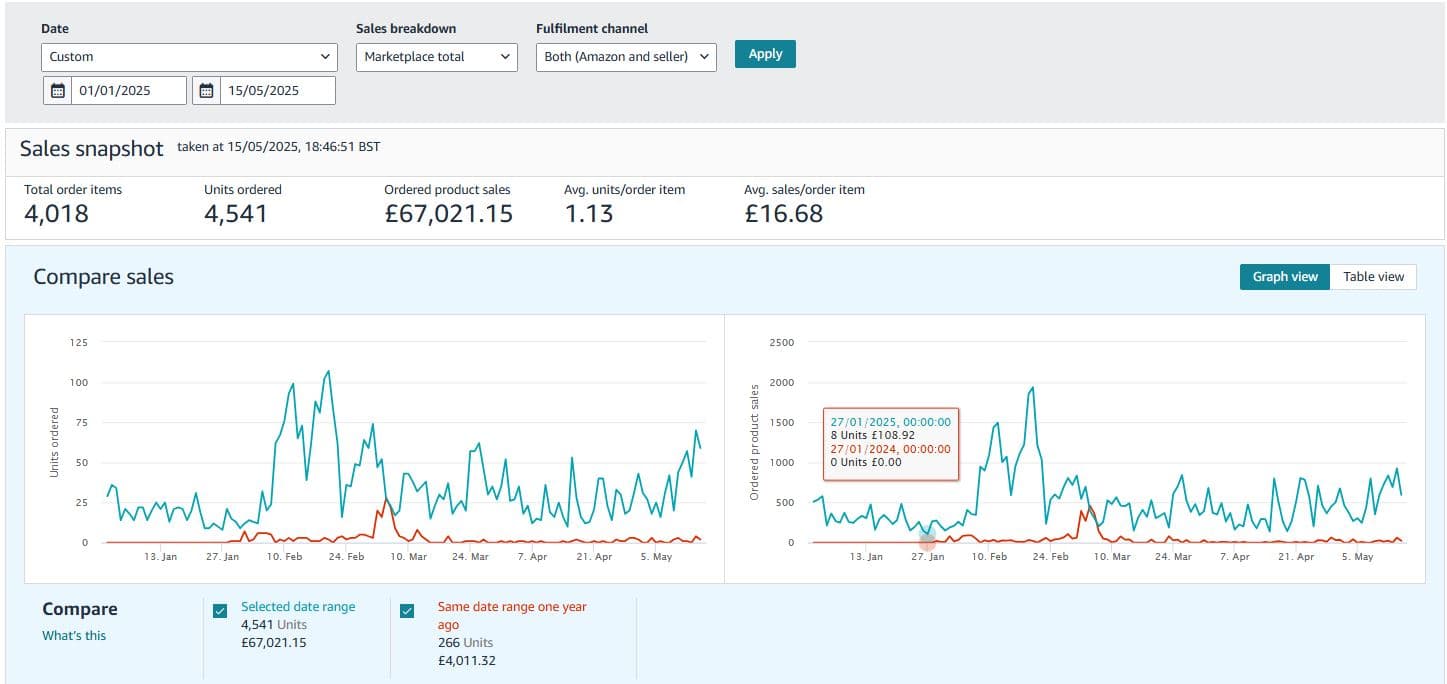Click the Ordered product sales value £67,021.15

448,213
